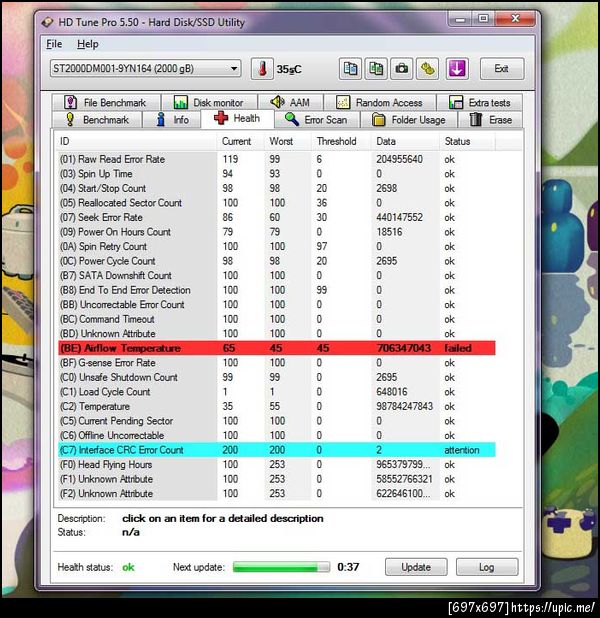600x618 pixels.
Task: Open the Erase tab
Action: click(x=490, y=119)
